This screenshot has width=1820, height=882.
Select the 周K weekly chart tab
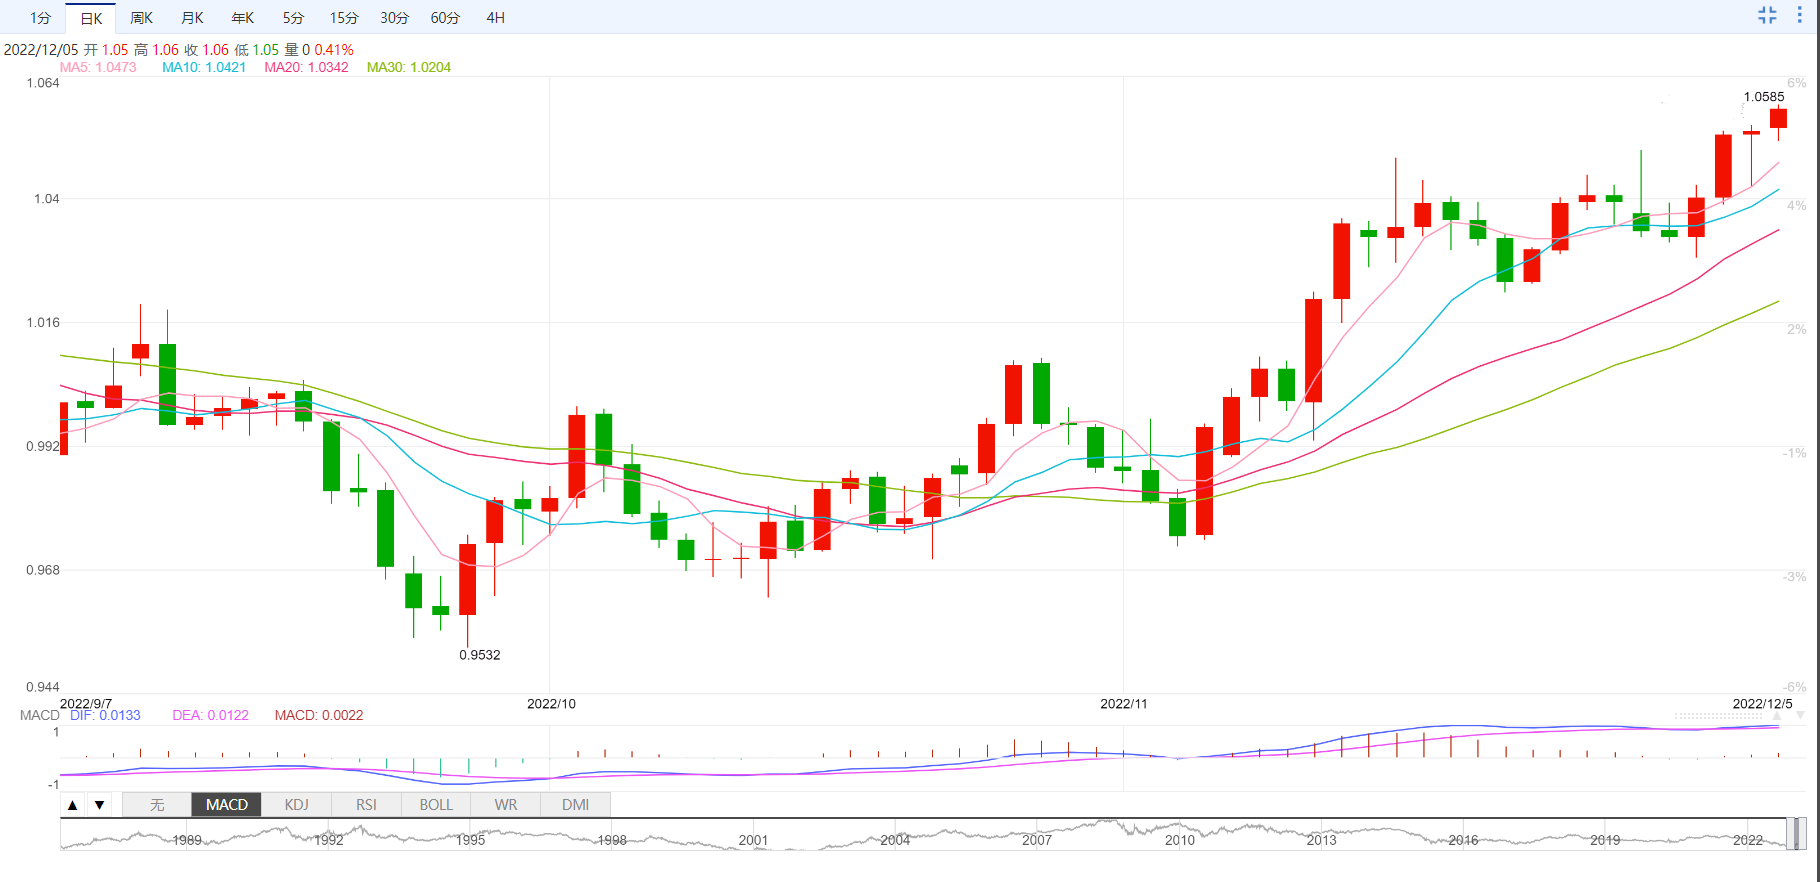(141, 18)
